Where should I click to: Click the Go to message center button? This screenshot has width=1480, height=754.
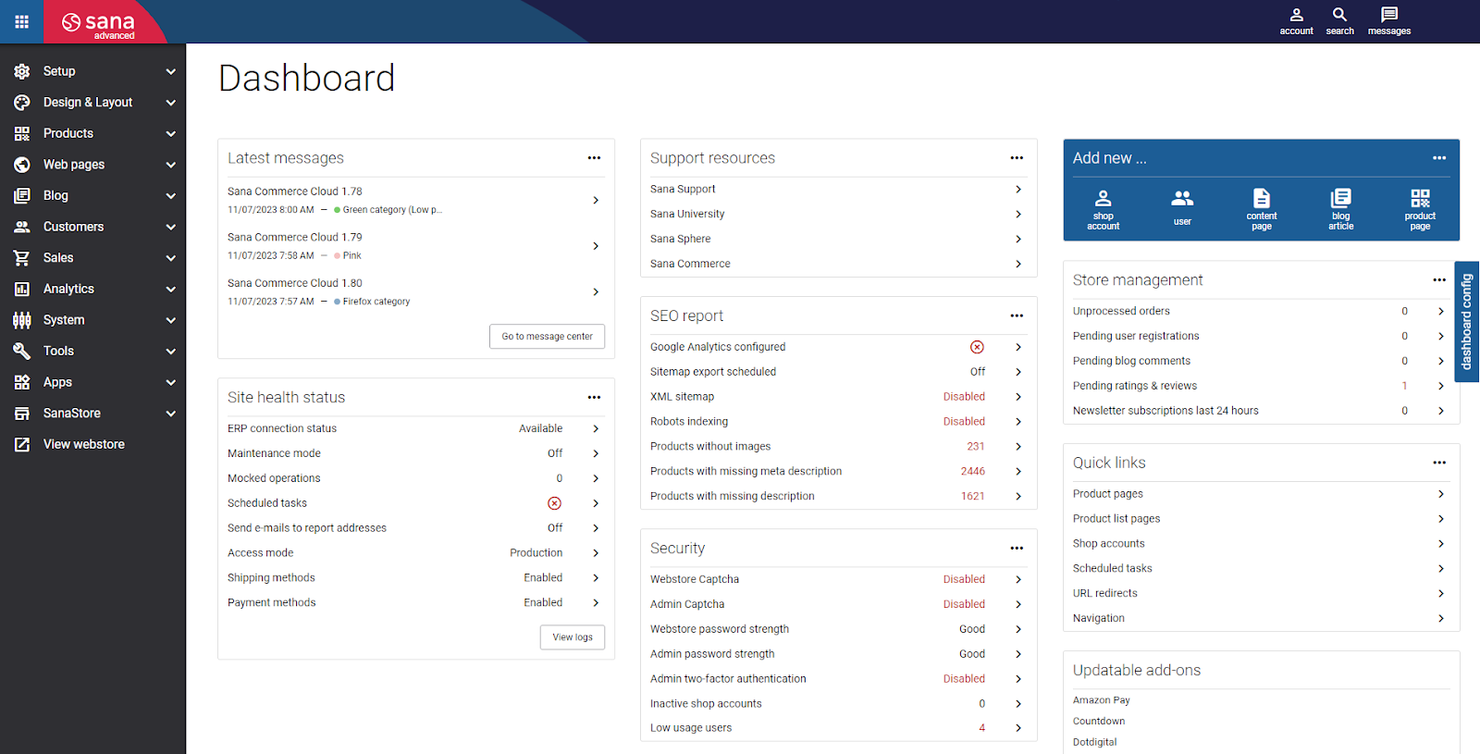[546, 336]
